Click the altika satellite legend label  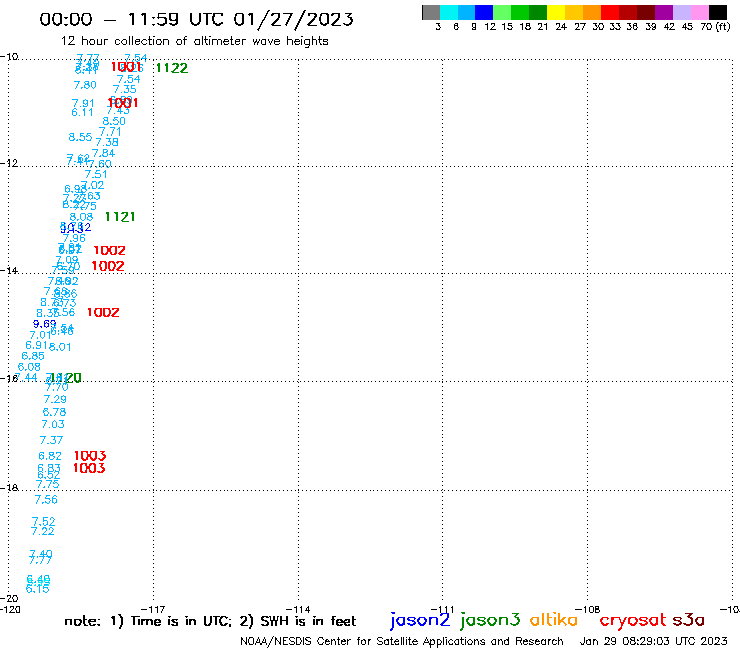[554, 620]
